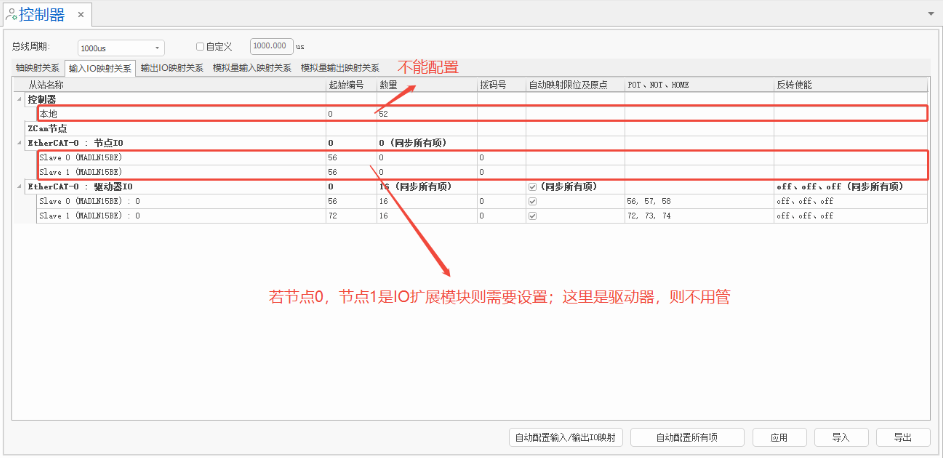This screenshot has height=458, width=943.
Task: Select the 本地 row
Action: point(482,113)
